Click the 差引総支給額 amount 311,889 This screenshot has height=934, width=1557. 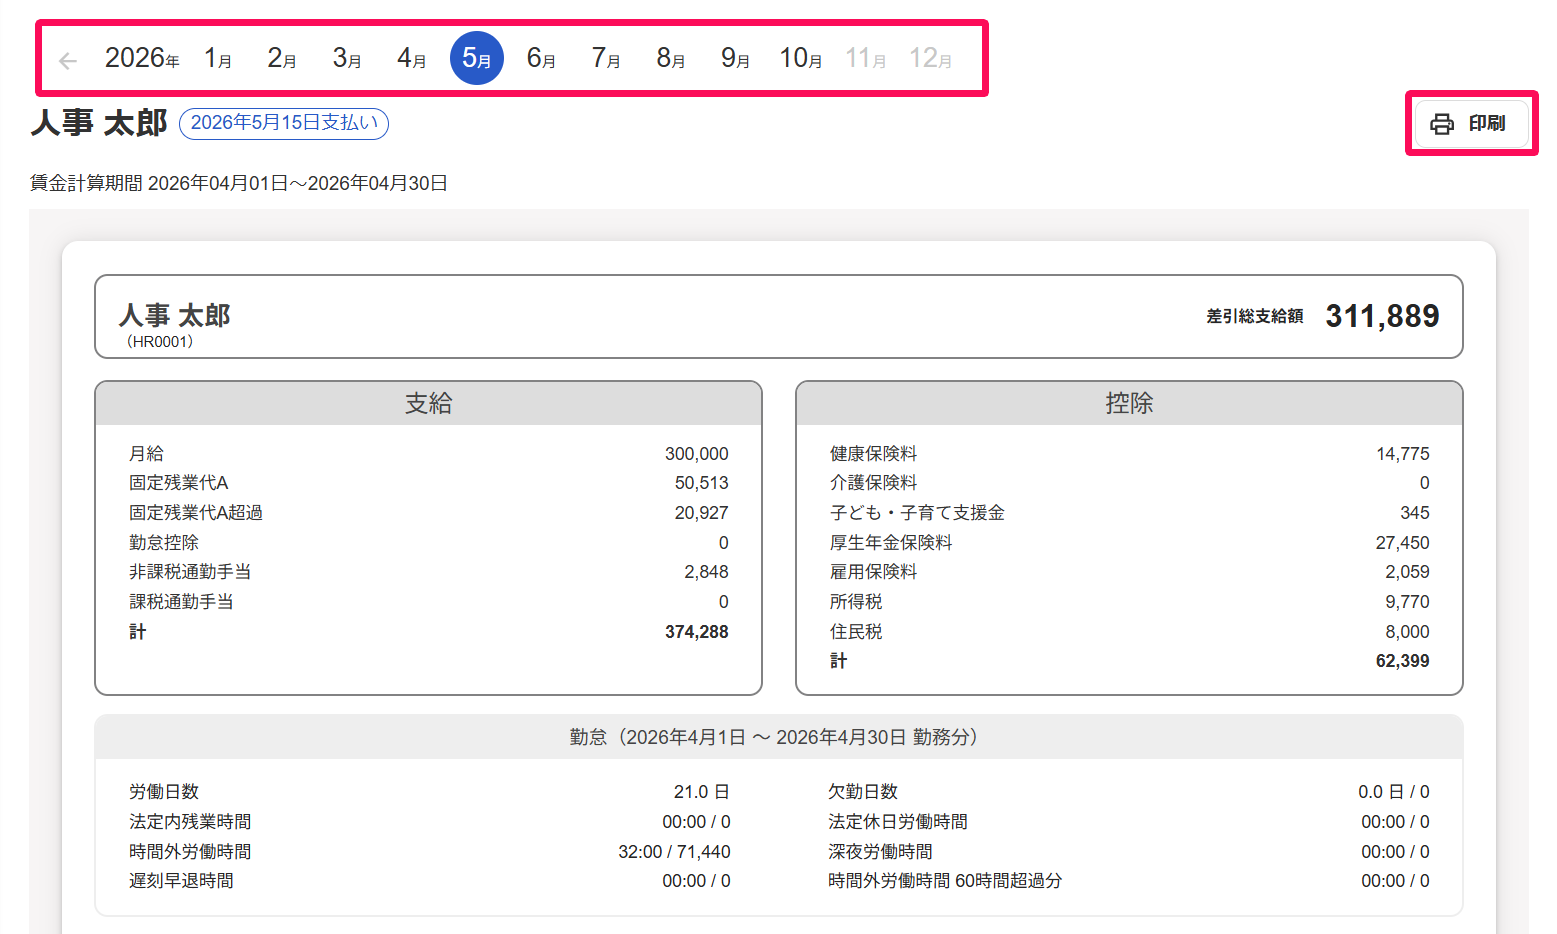pos(1382,316)
